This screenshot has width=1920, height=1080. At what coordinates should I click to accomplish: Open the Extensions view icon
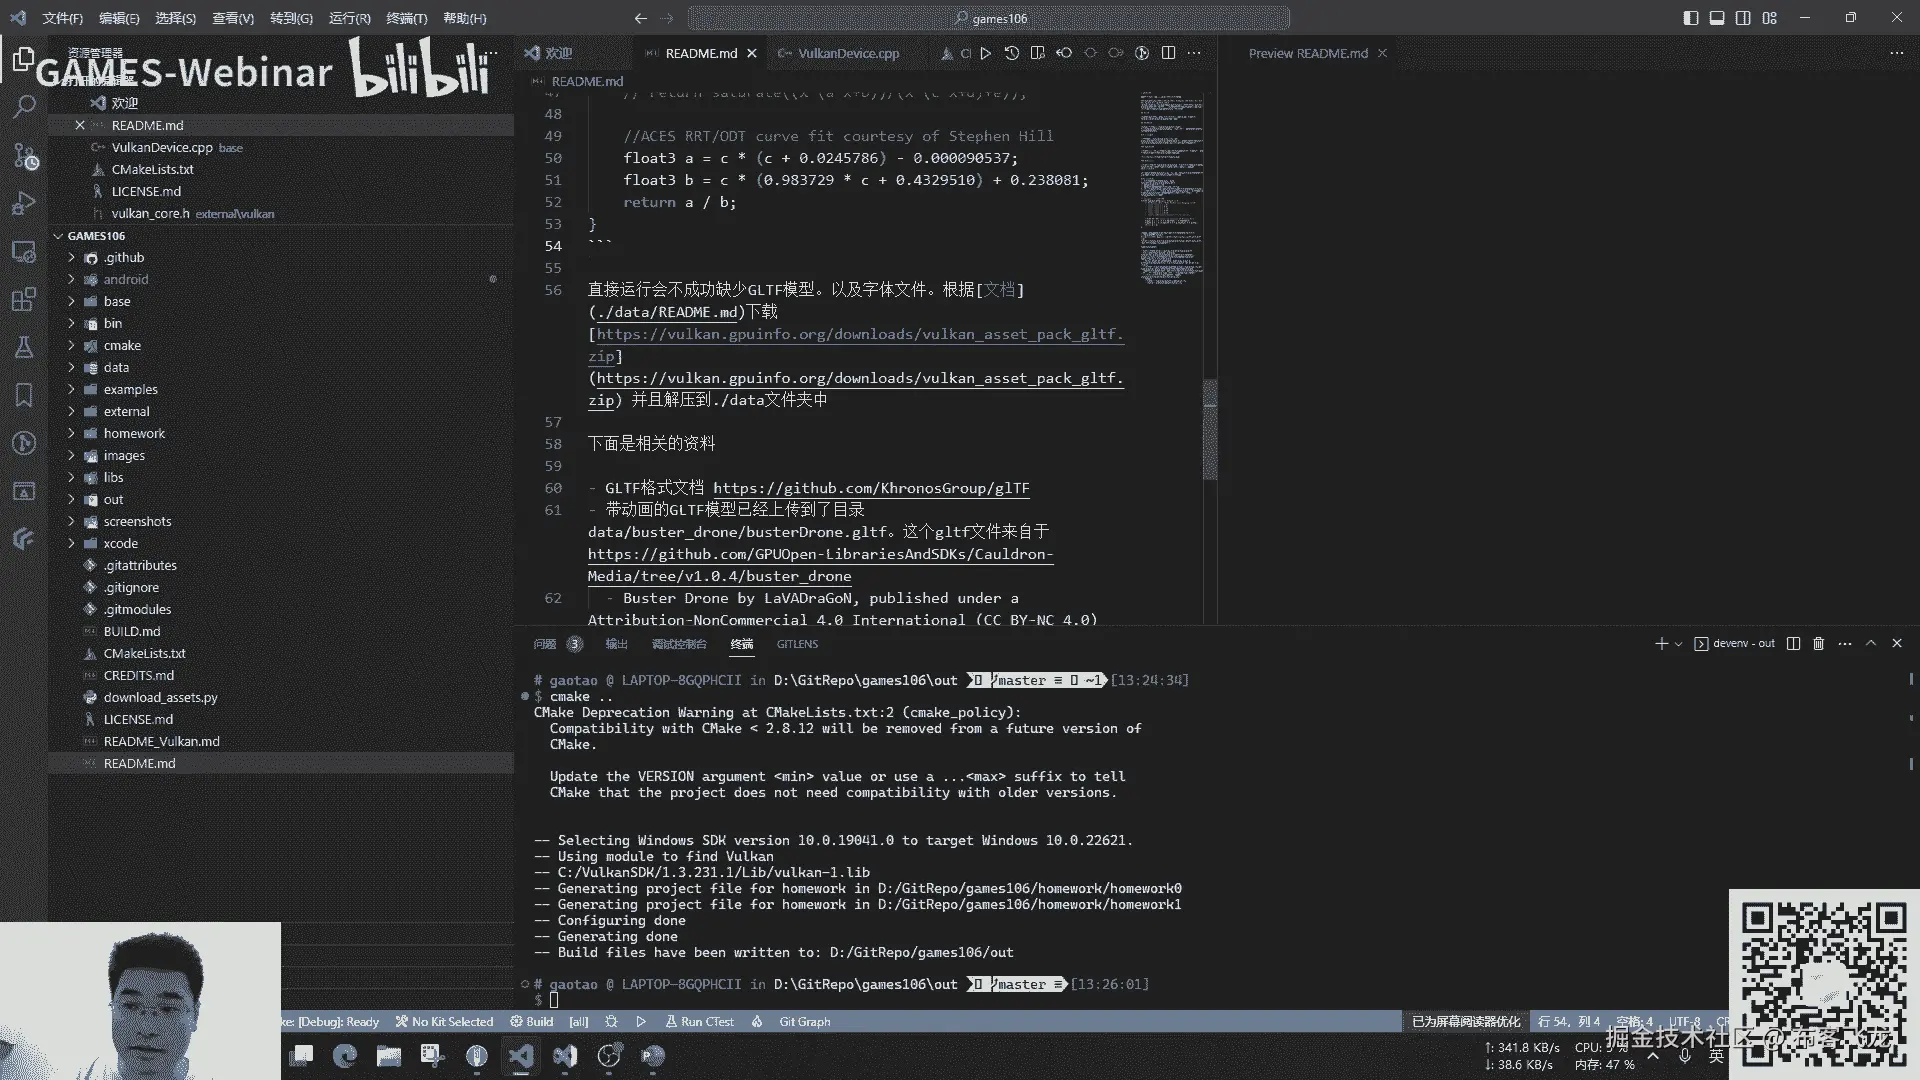point(24,299)
